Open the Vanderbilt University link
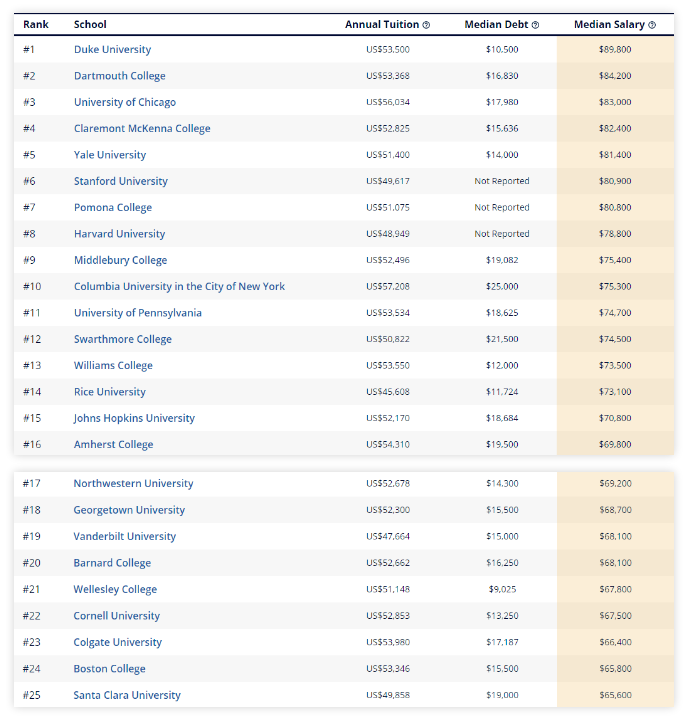The height and width of the screenshot is (718, 688). pos(125,536)
